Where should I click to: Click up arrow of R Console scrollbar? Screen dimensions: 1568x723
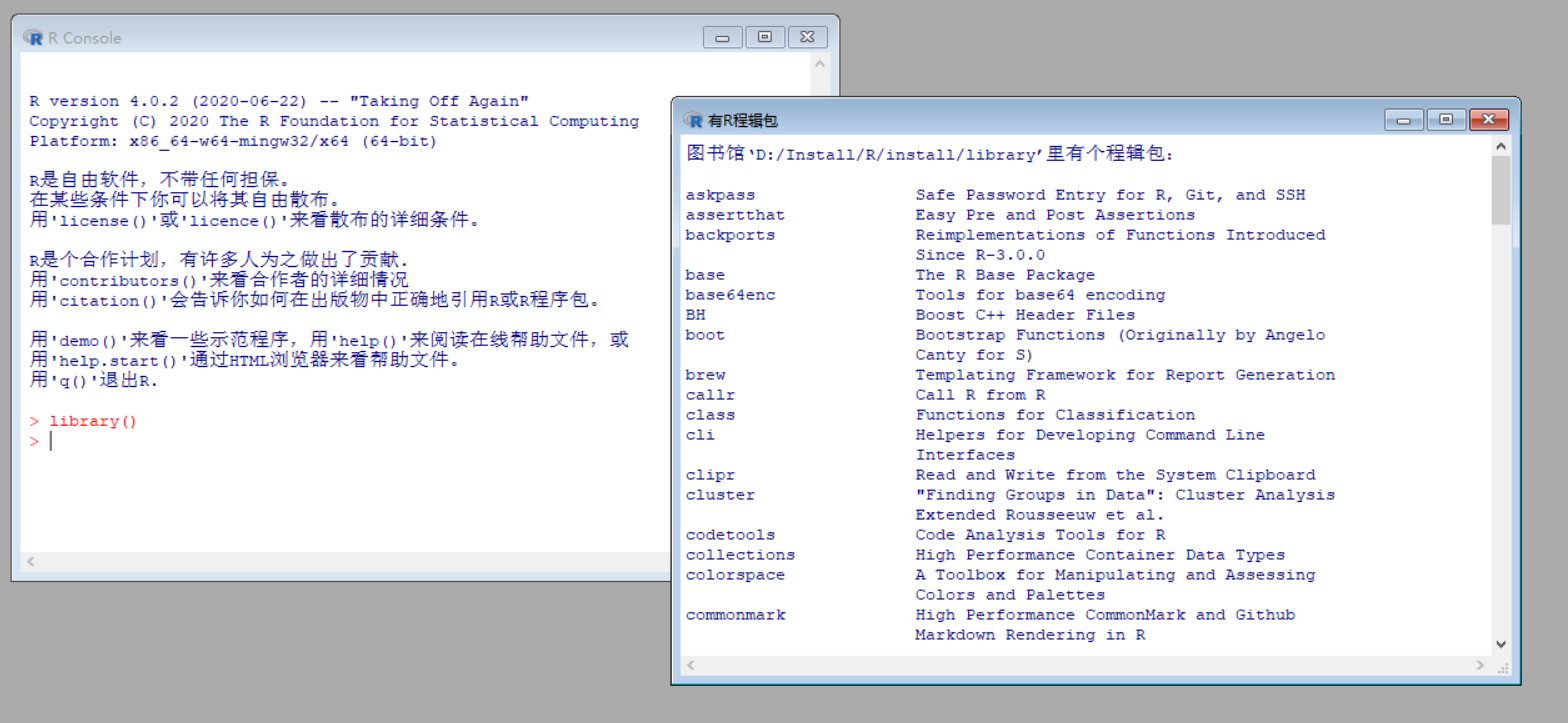(x=820, y=63)
